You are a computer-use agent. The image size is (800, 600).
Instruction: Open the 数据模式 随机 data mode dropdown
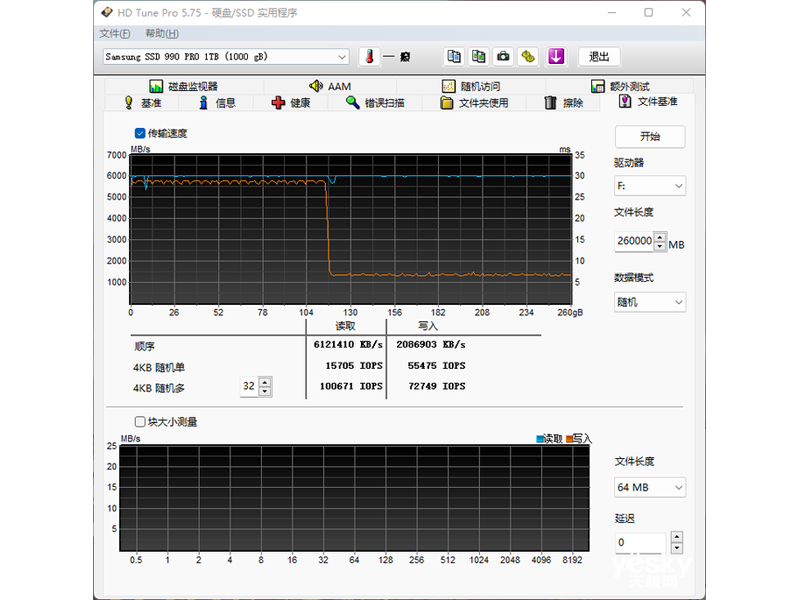pos(650,302)
